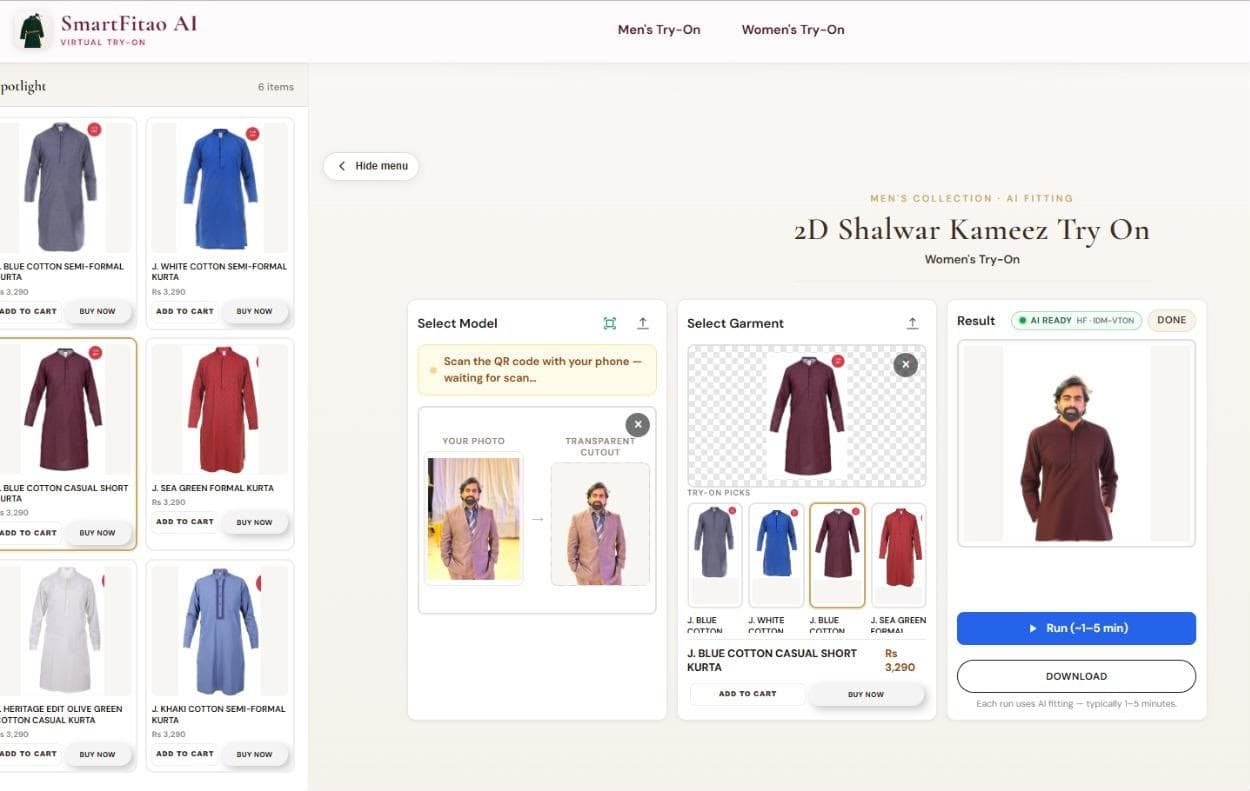The width and height of the screenshot is (1250, 791).
Task: Pick the grey-blue kurta in Try-On Picks
Action: click(x=716, y=555)
